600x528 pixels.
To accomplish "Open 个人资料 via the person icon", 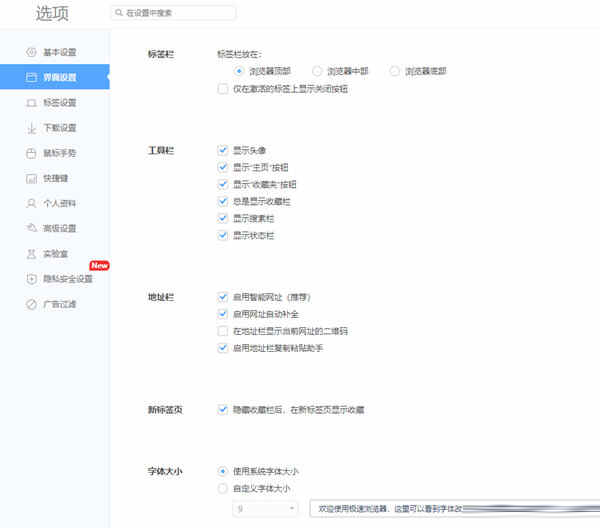I will click(32, 203).
